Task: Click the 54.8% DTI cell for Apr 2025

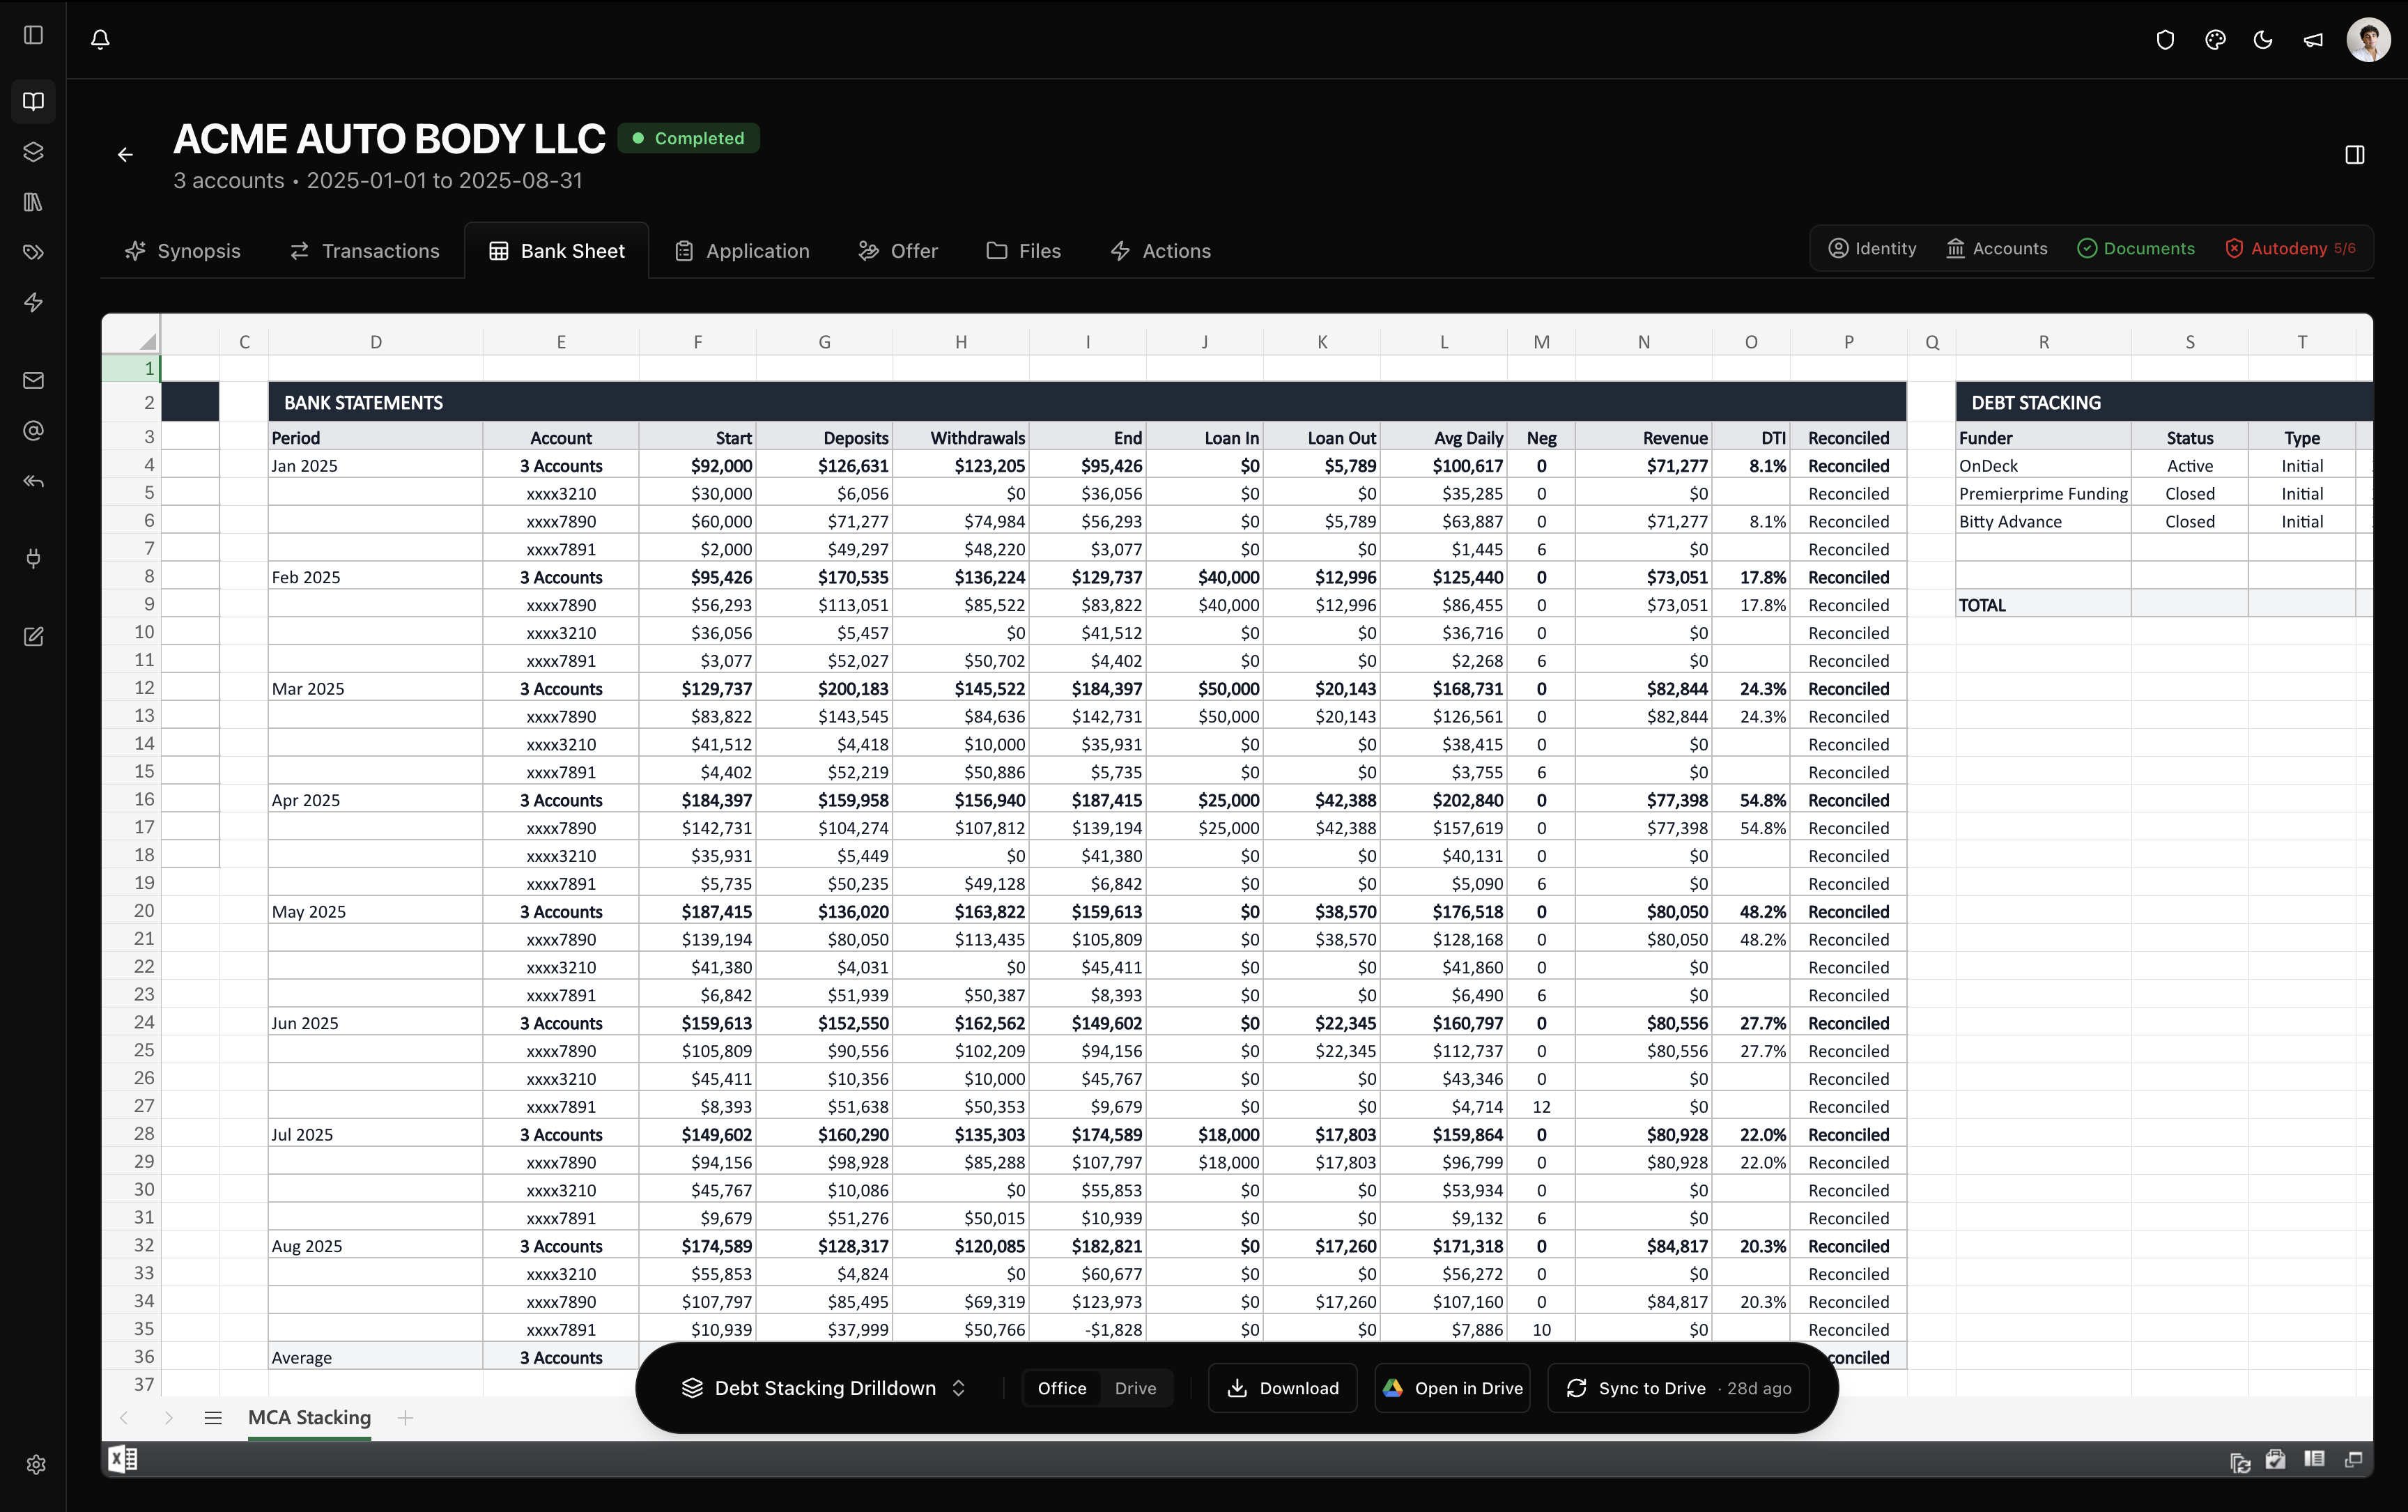Action: pyautogui.click(x=1751, y=800)
